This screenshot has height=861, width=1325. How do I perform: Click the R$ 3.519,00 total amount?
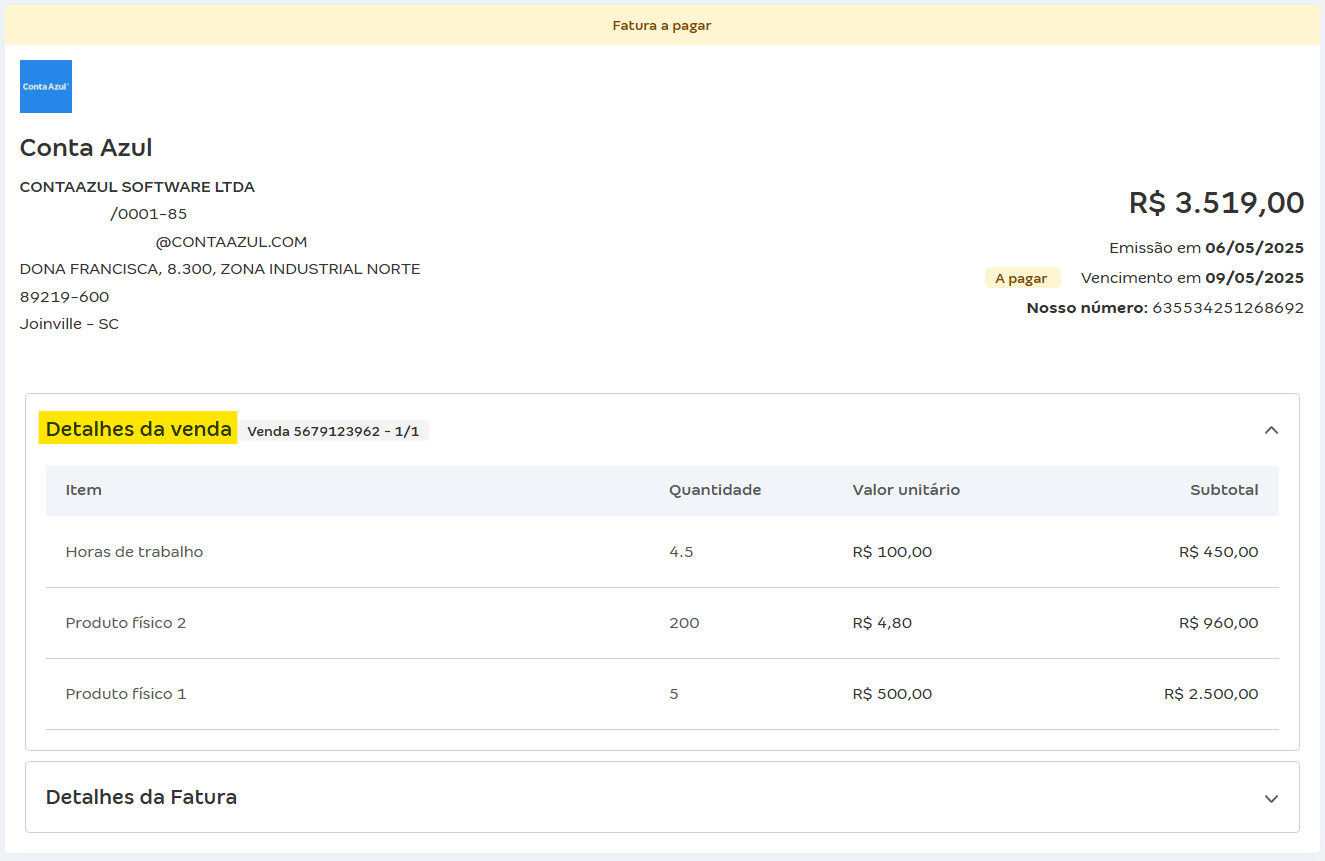1216,203
